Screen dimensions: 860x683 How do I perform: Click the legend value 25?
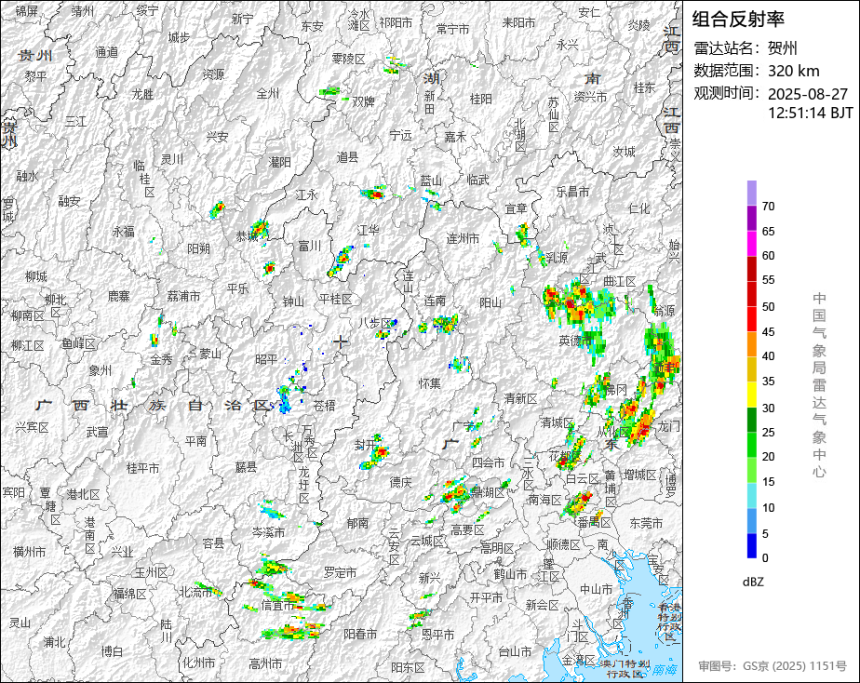[768, 432]
